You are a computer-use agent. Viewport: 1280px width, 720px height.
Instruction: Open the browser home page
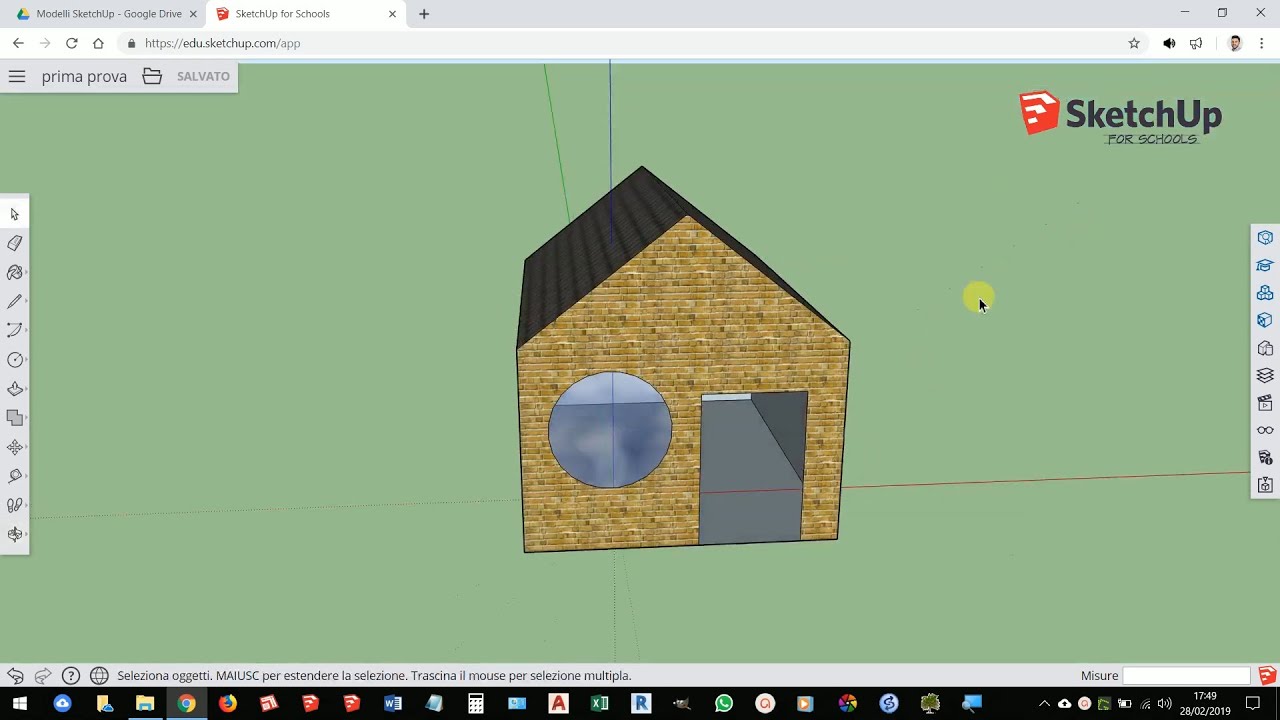point(98,43)
